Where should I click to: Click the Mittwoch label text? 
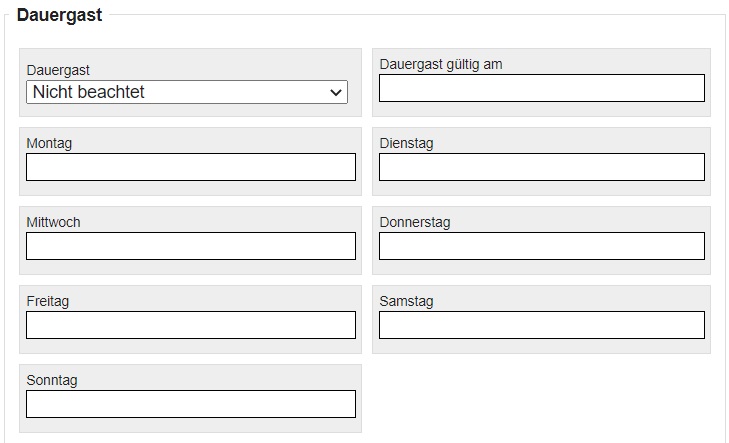(x=53, y=222)
